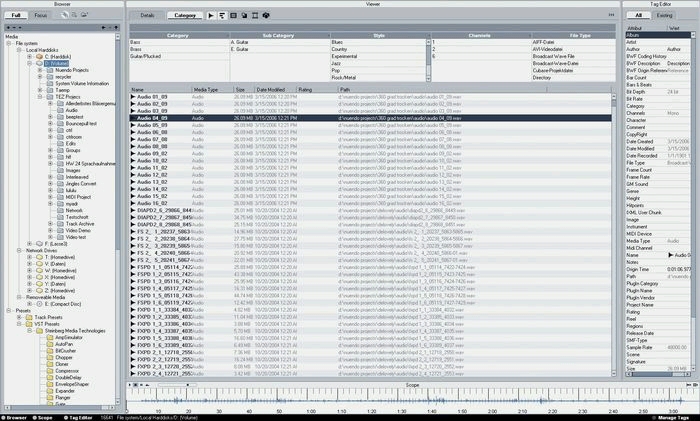Image resolution: width=700 pixels, height=421 pixels.
Task: Click the Sub Category filter header
Action: click(x=280, y=35)
